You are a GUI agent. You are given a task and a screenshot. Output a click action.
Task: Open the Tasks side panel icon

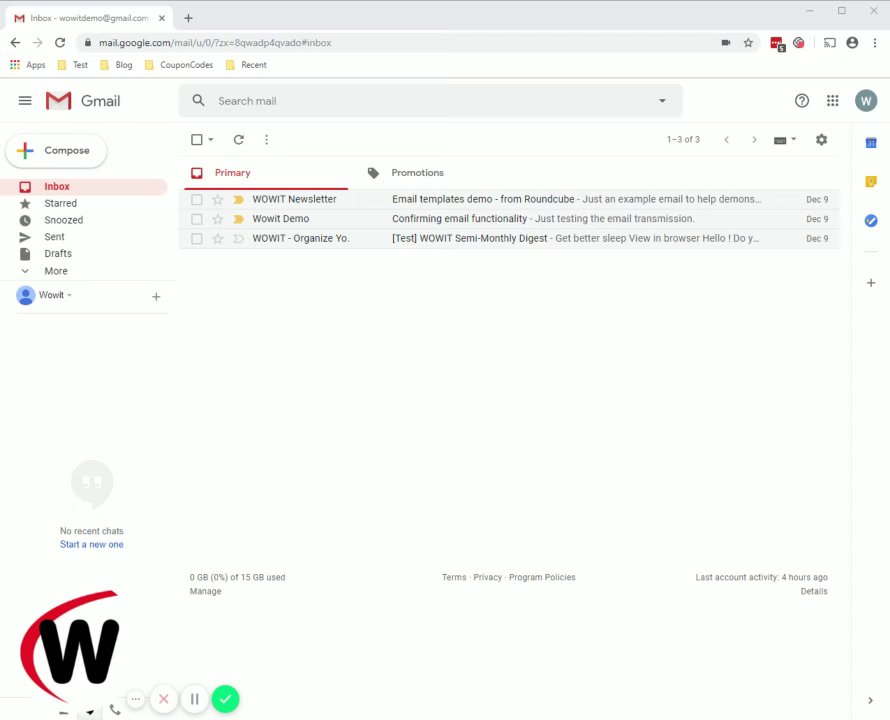(x=871, y=220)
